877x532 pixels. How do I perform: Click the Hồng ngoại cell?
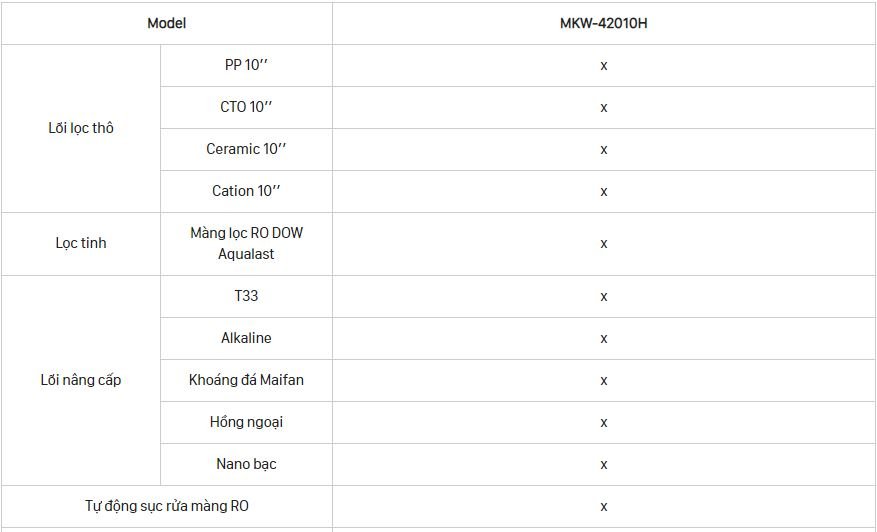(x=246, y=422)
